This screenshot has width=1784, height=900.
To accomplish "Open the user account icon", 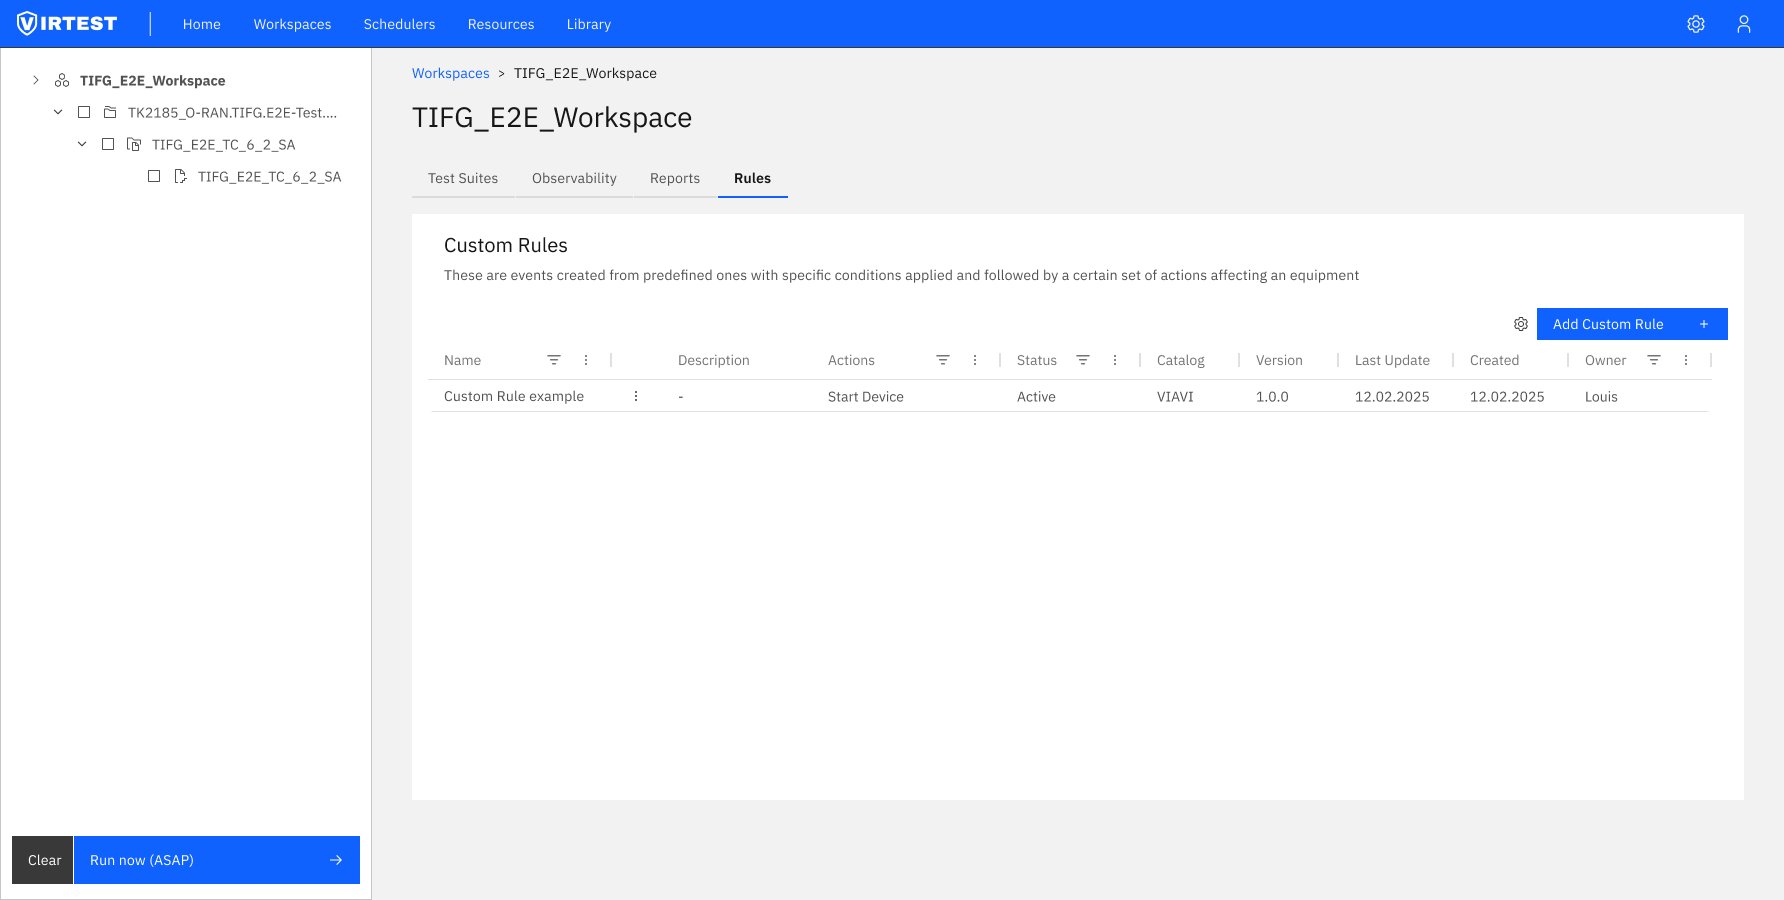I will [x=1744, y=23].
